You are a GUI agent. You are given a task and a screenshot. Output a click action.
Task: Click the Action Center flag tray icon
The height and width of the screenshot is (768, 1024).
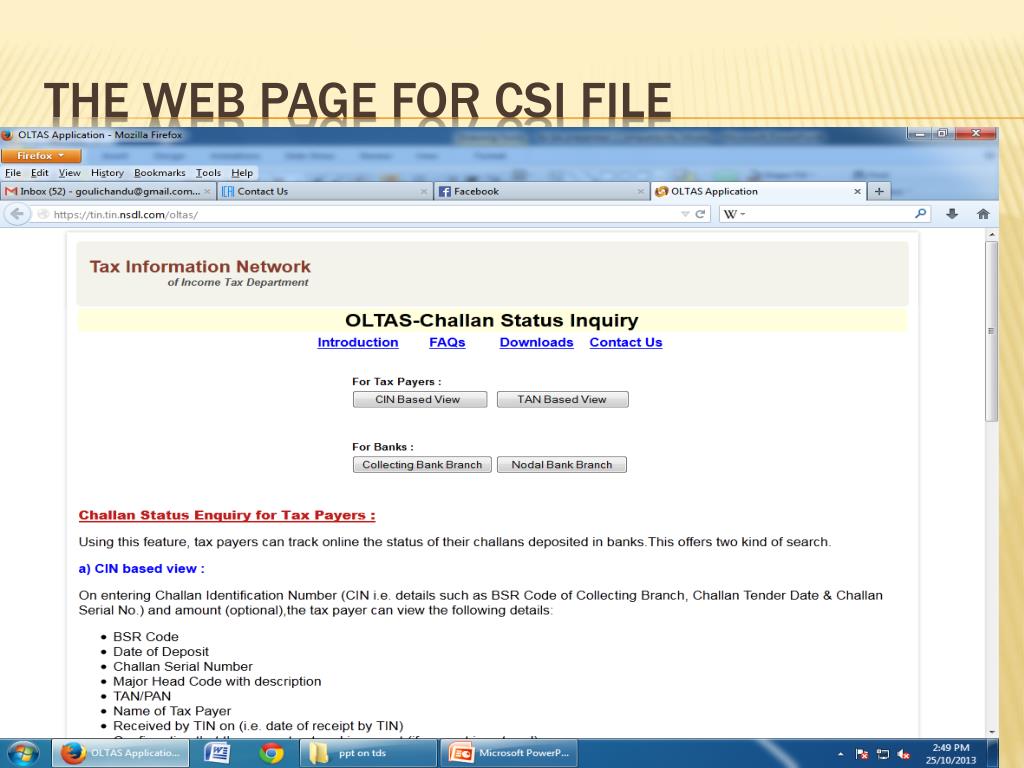(861, 754)
